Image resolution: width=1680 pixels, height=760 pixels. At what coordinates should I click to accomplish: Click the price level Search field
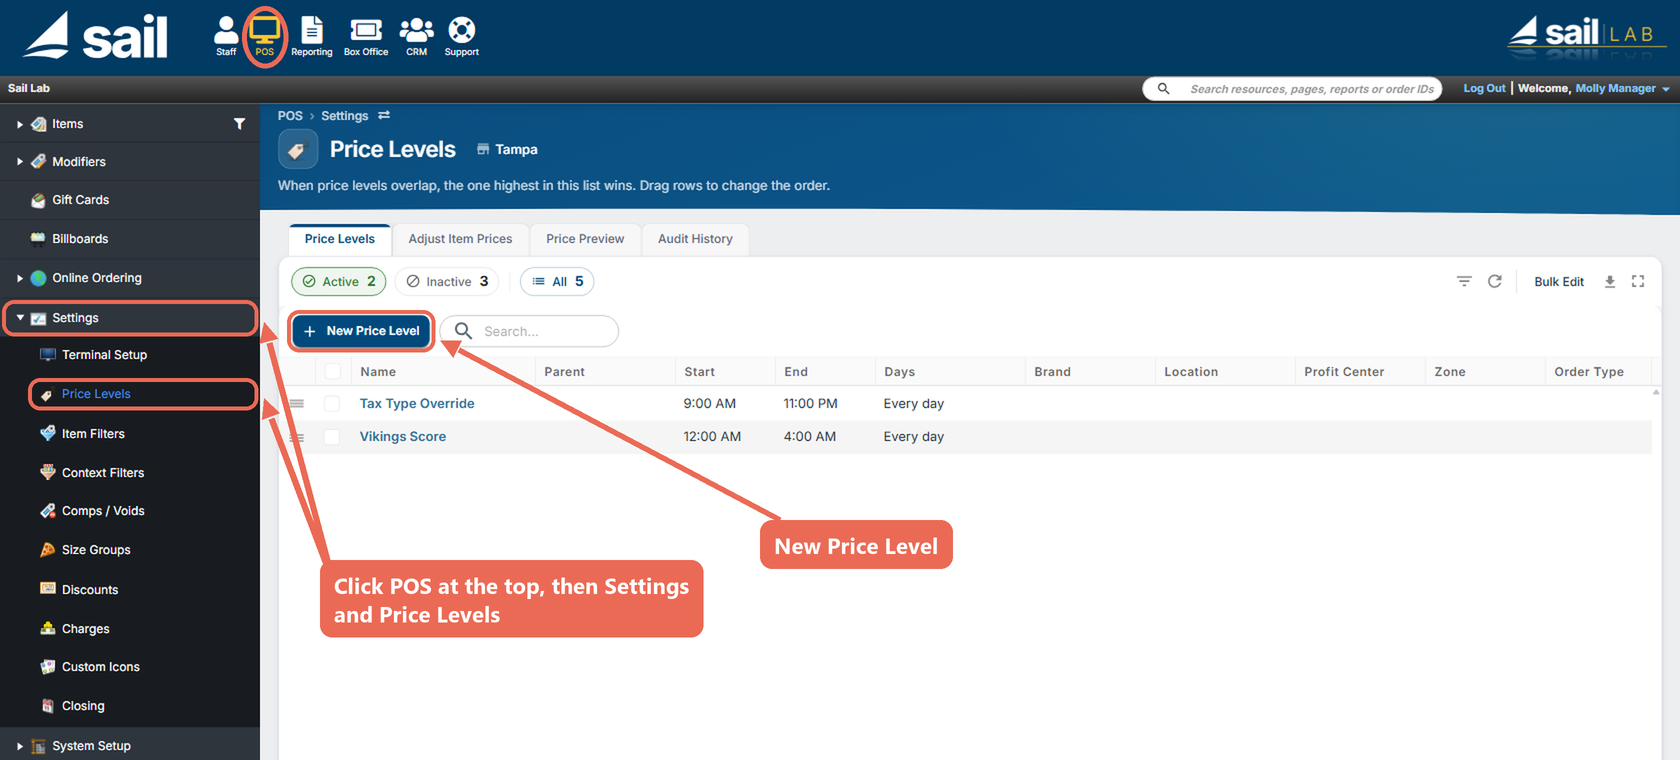pyautogui.click(x=530, y=331)
